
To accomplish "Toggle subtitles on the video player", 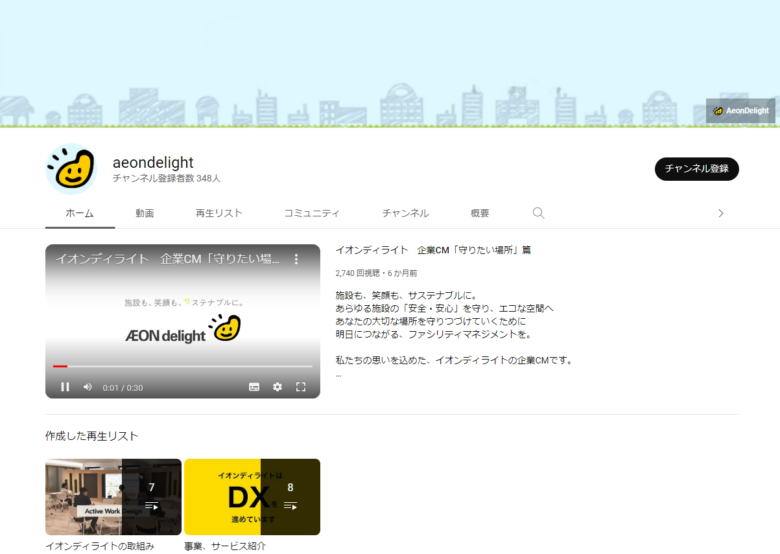I will tap(254, 387).
